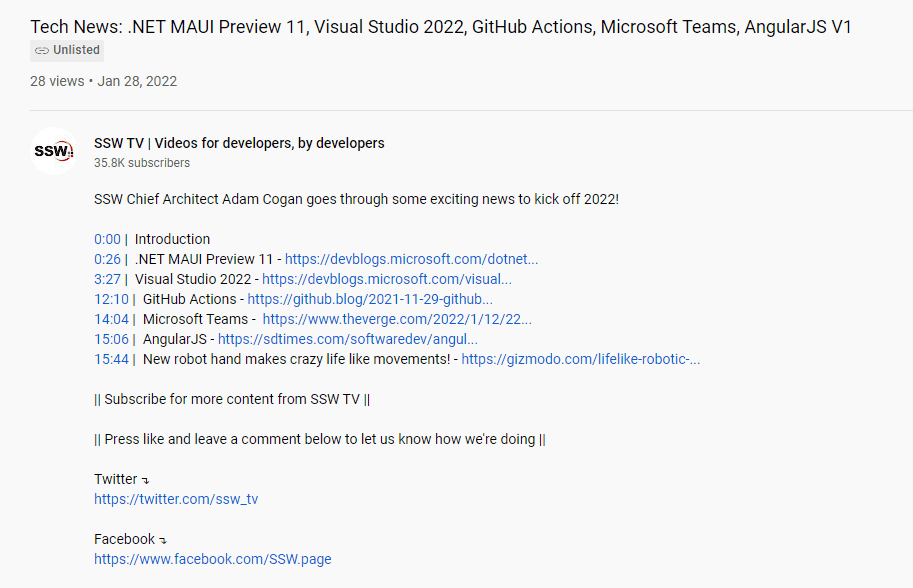The width and height of the screenshot is (913, 588).
Task: Open the devblogs.microsoft.com/visual link
Action: pyautogui.click(x=387, y=279)
